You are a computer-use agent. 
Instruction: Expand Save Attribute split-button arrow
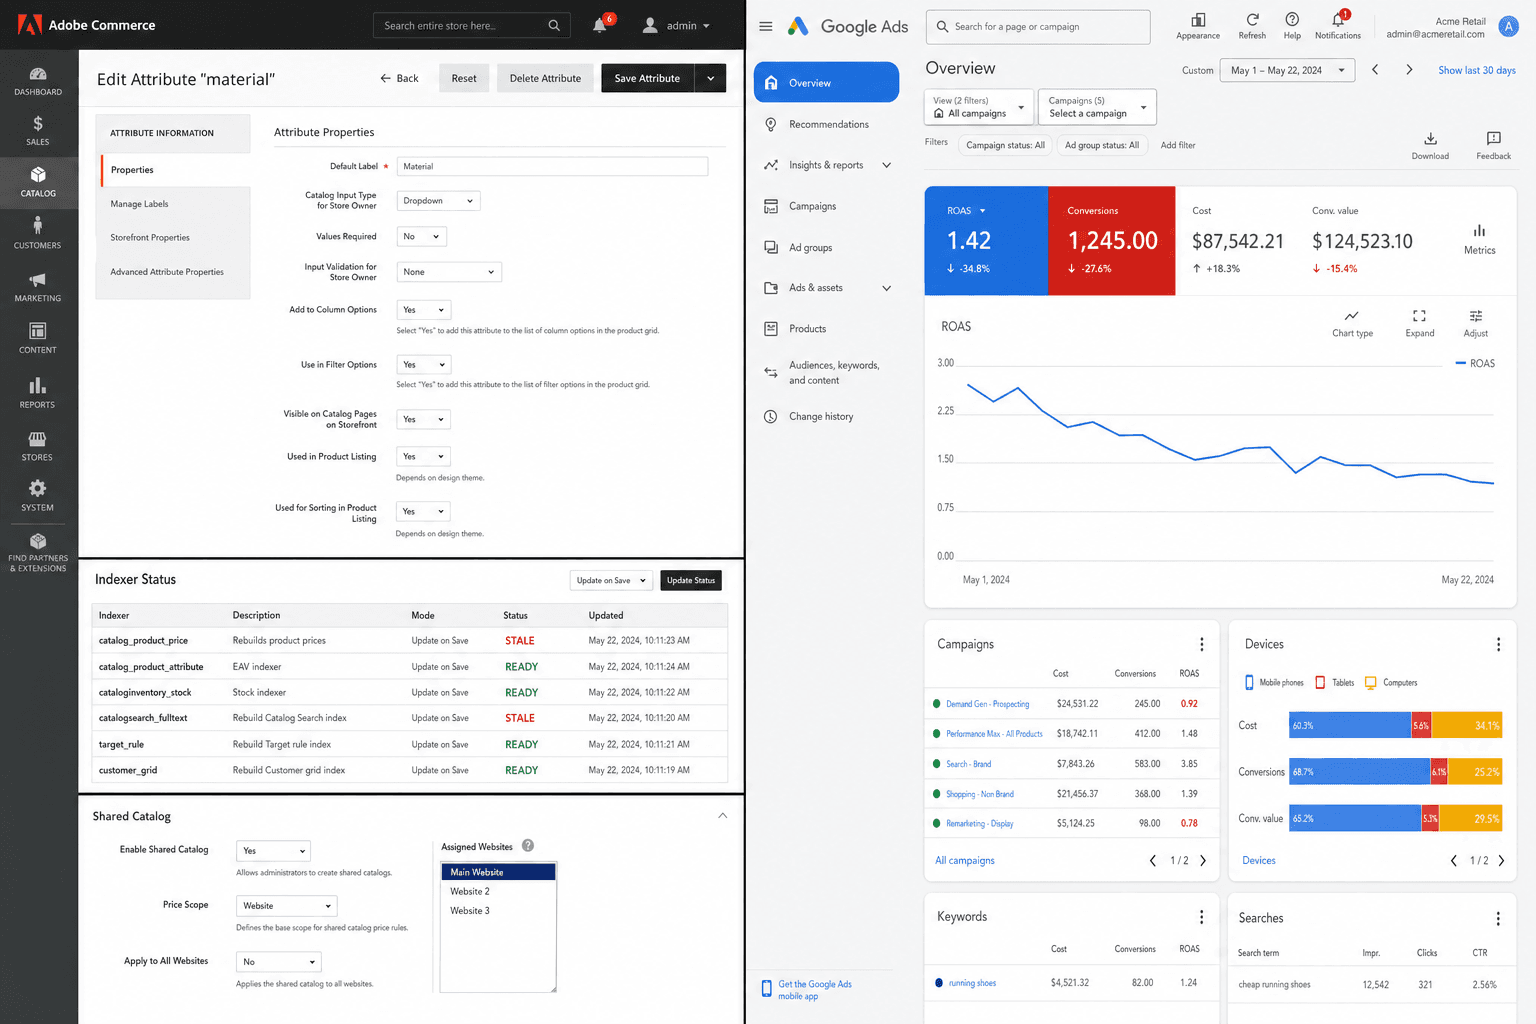point(711,78)
